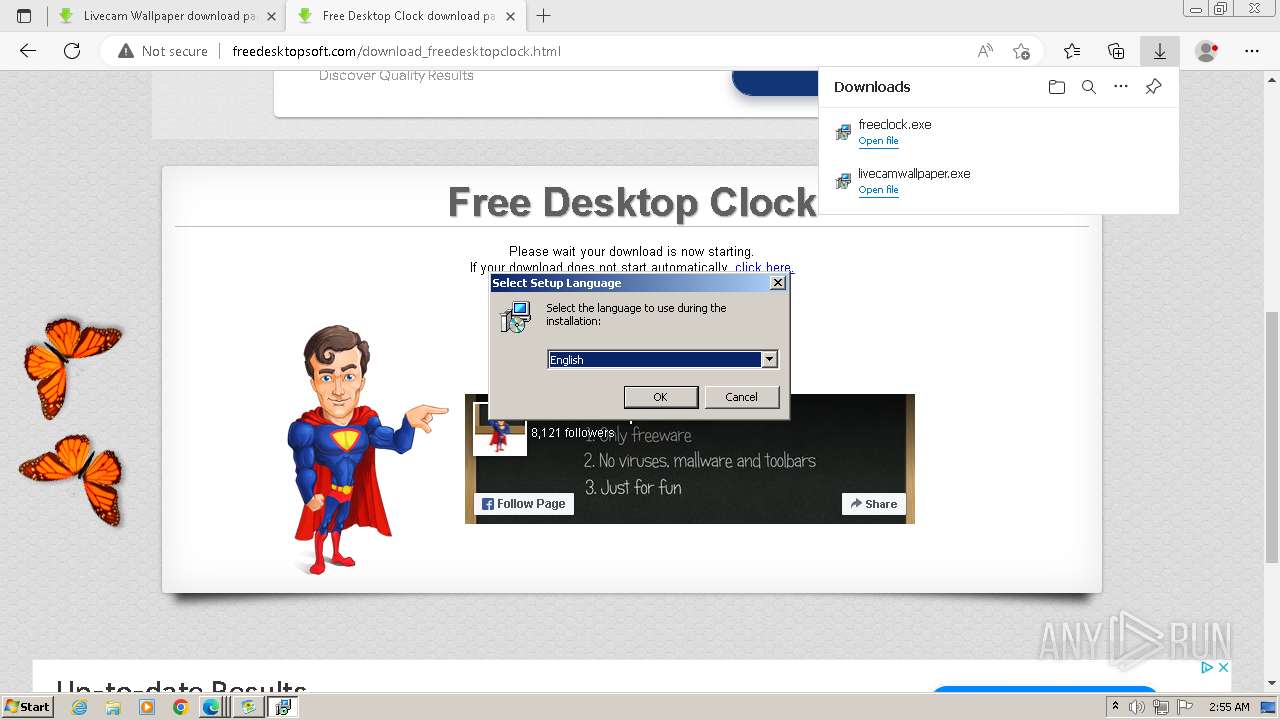1280x720 pixels.
Task: Open file link under freeclock.exe
Action: (x=878, y=141)
